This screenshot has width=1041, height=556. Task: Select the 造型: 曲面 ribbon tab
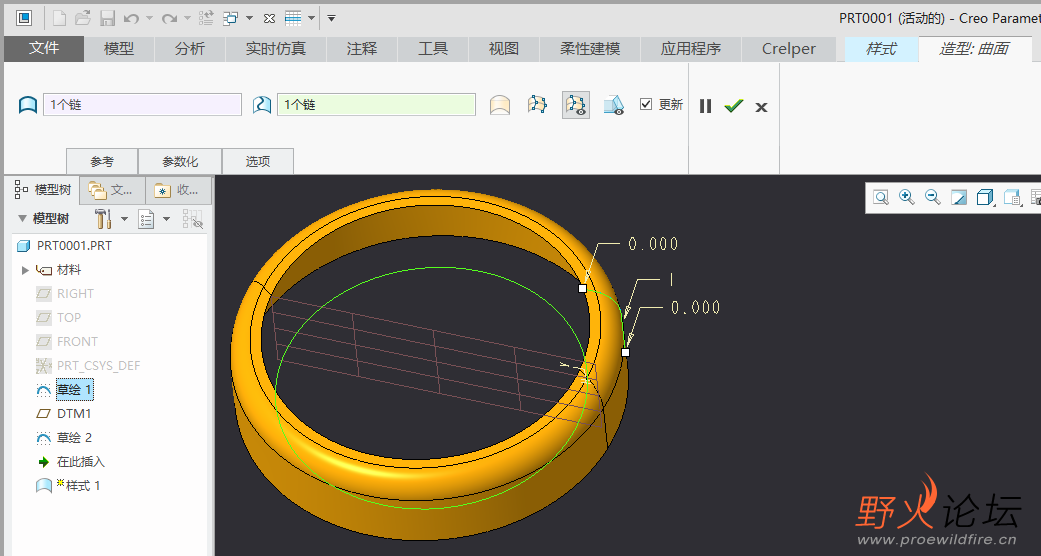pos(973,48)
